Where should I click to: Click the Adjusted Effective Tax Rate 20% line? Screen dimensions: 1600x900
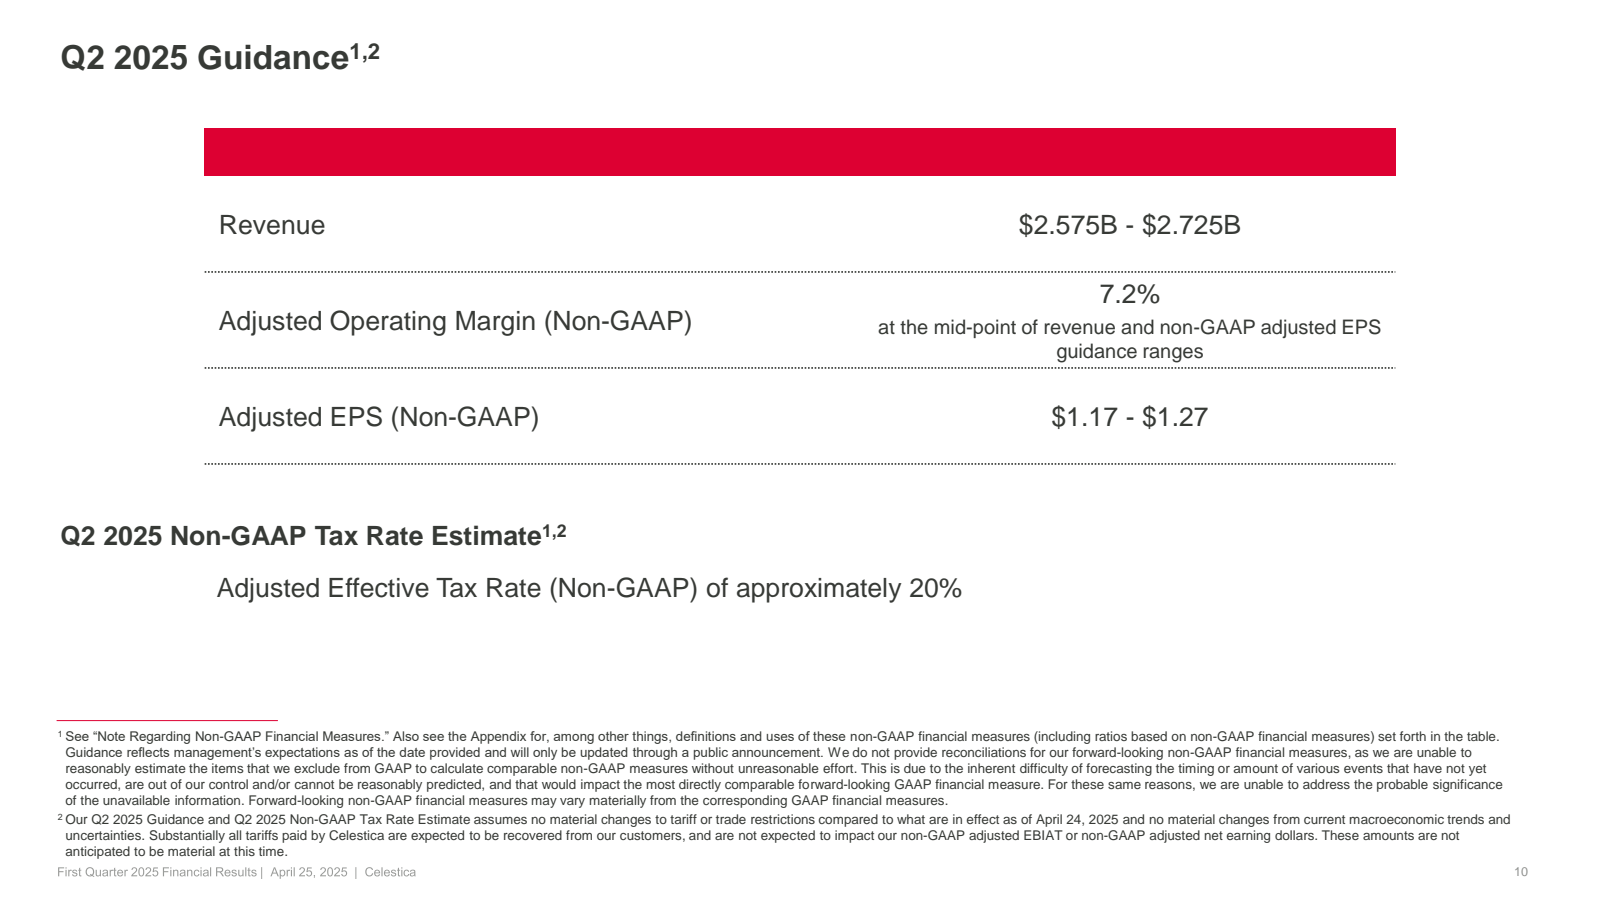(x=589, y=588)
